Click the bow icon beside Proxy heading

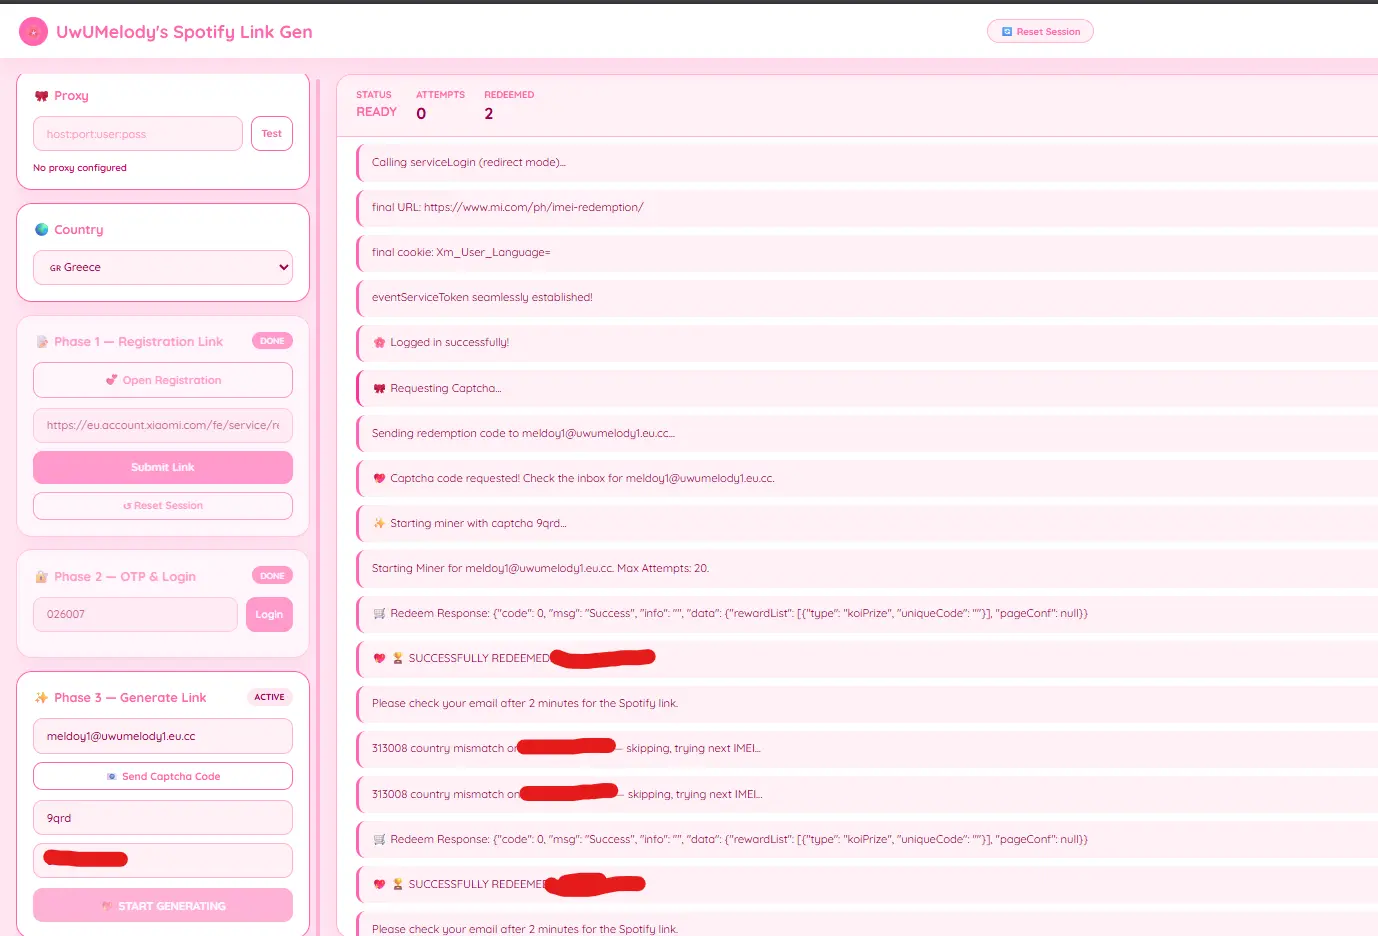[41, 96]
